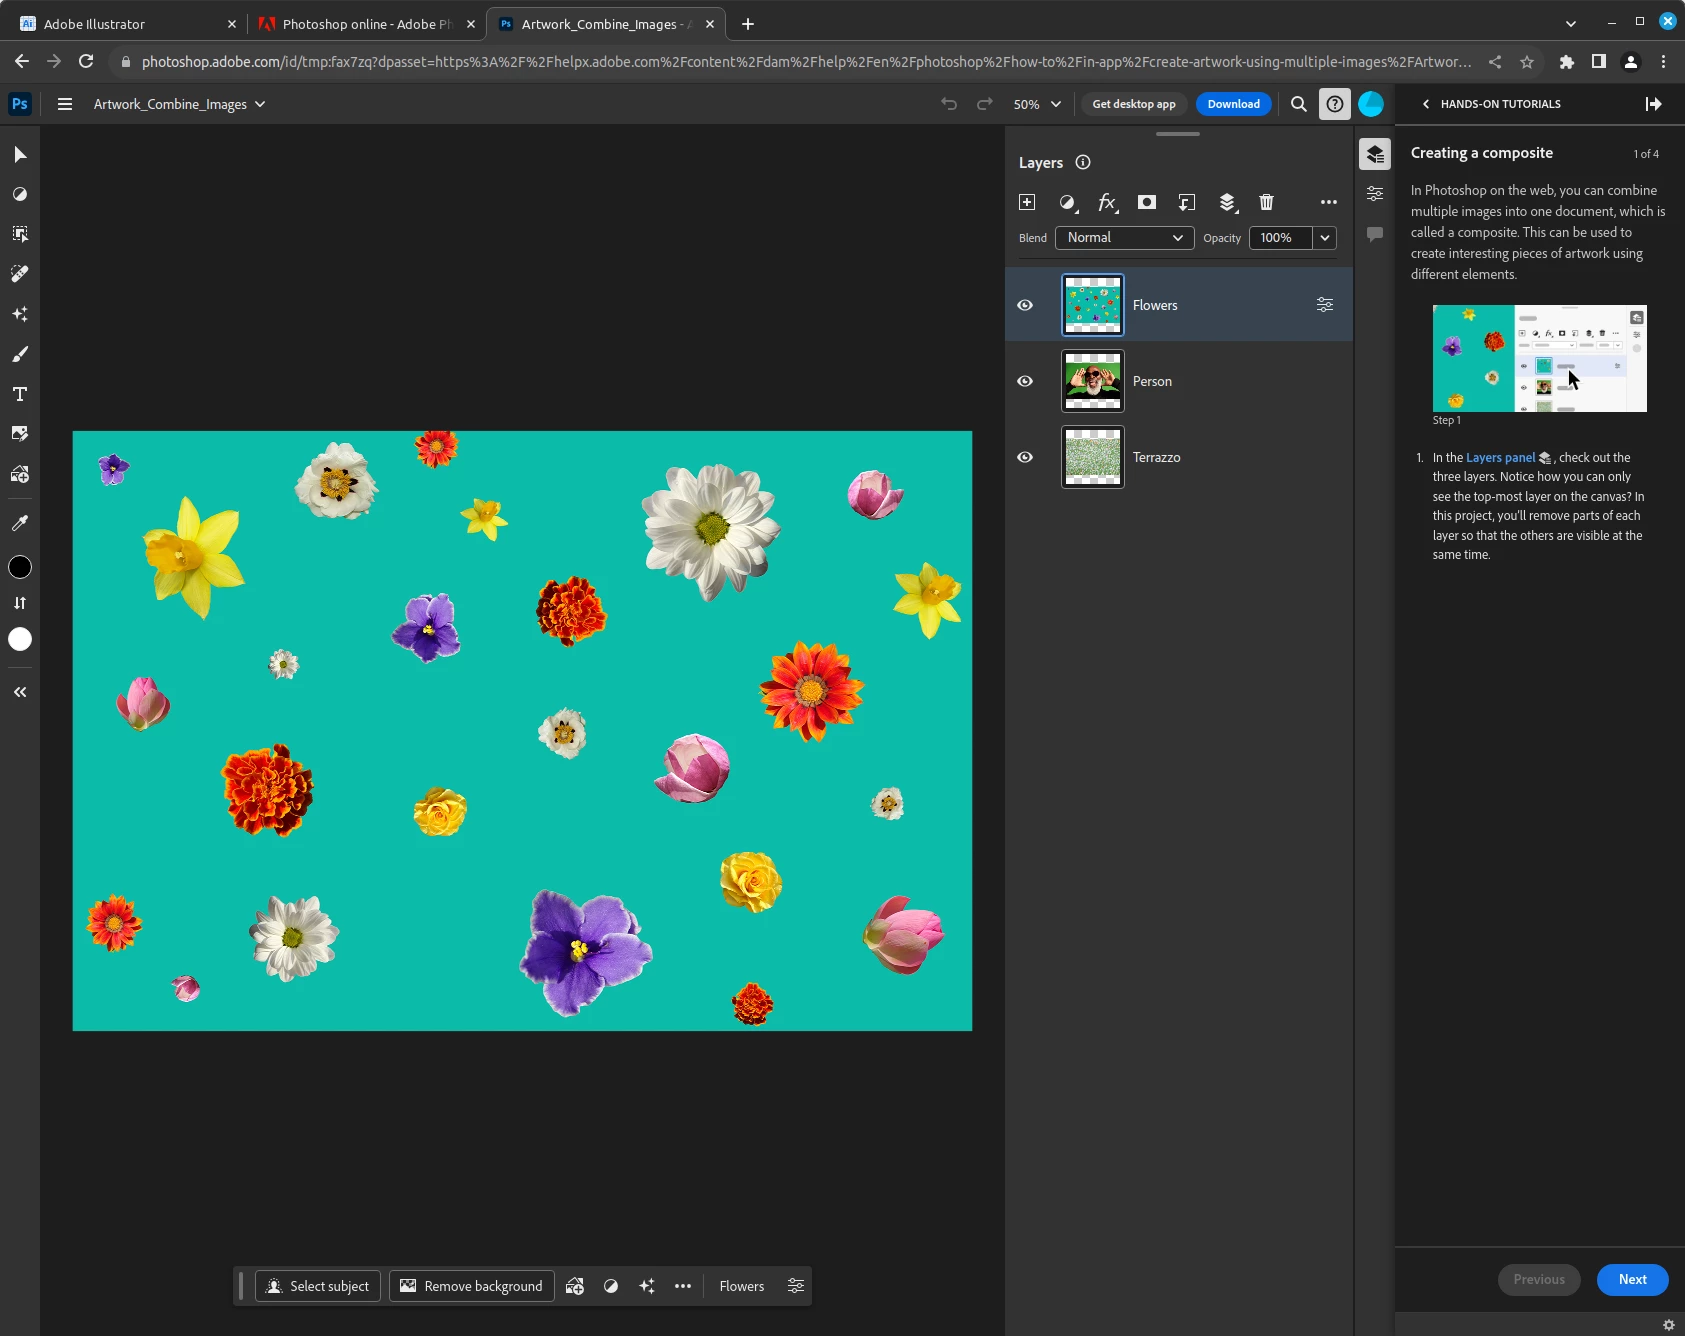Click the Move tool arrow icon
This screenshot has width=1685, height=1336.
click(x=20, y=154)
